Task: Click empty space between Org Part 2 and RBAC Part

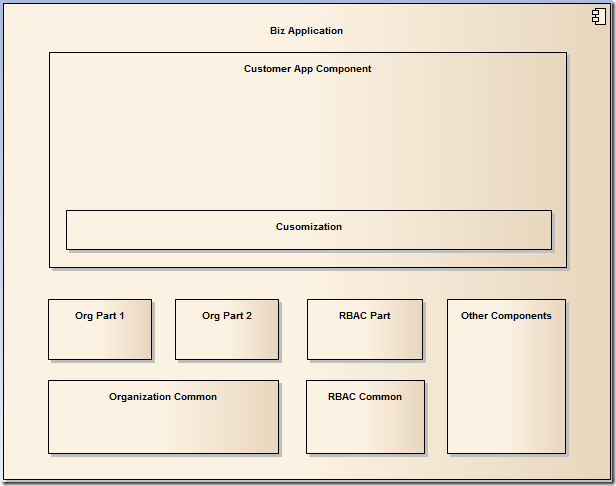Action: click(x=293, y=330)
